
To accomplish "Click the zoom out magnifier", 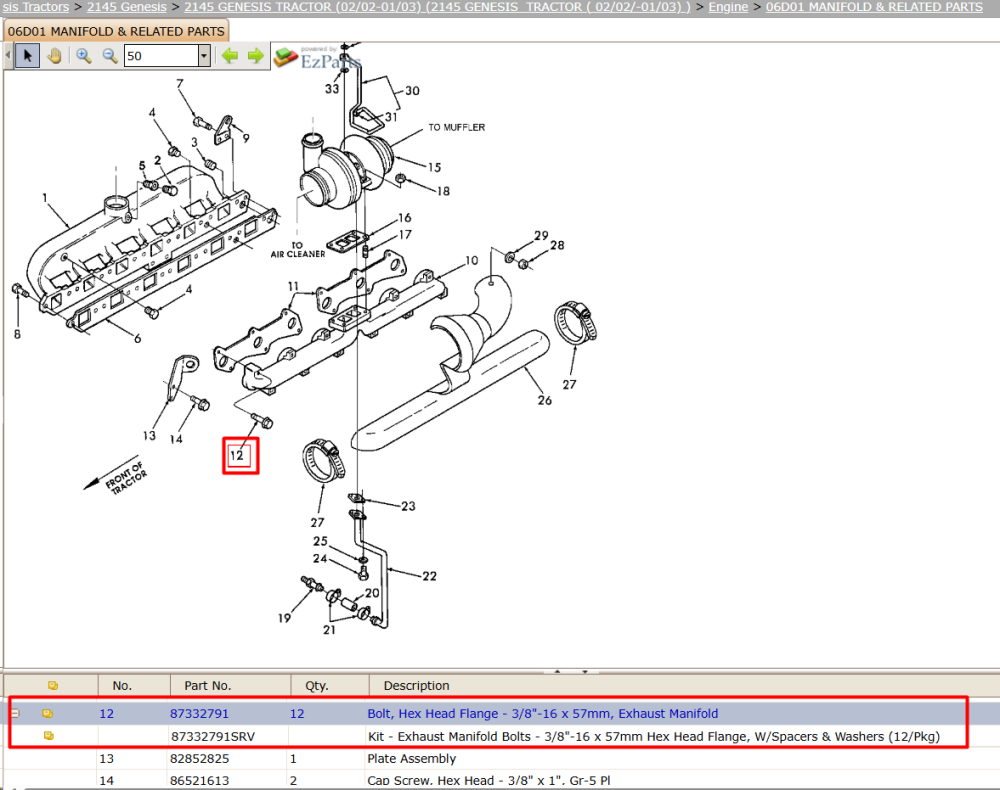I will click(x=110, y=56).
